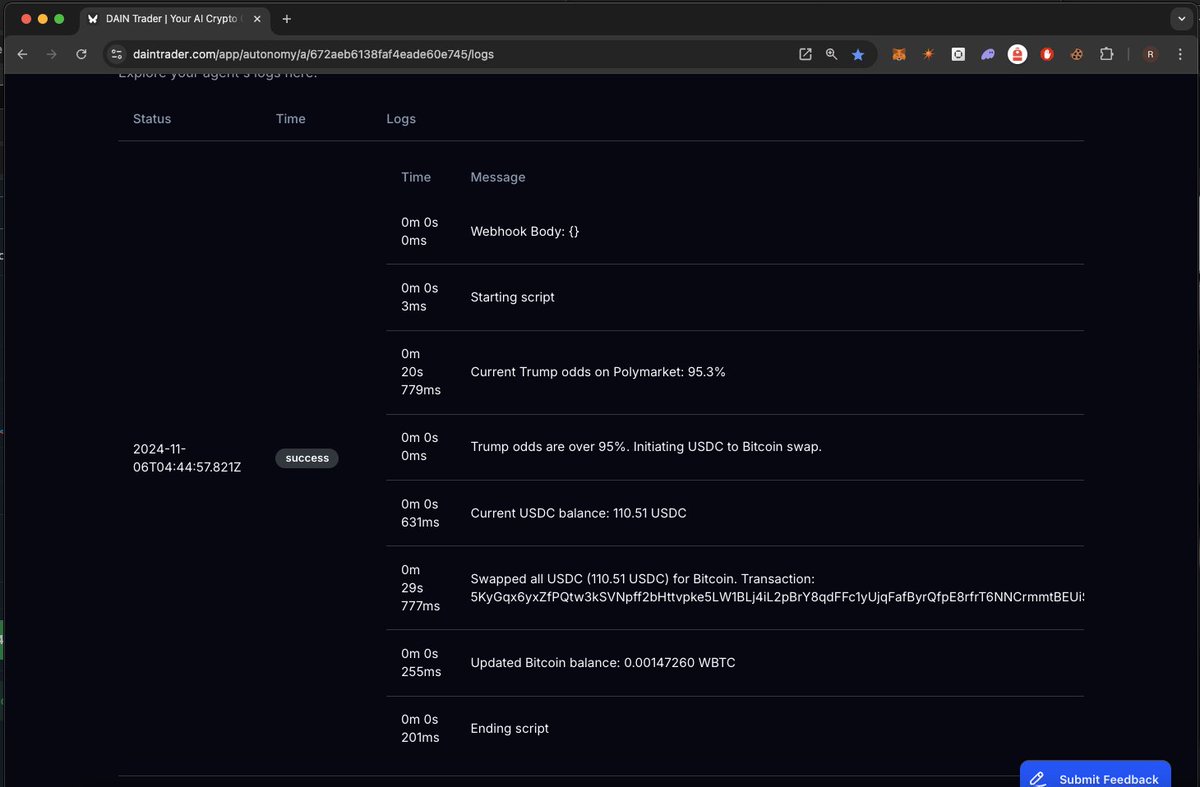Image resolution: width=1200 pixels, height=787 pixels.
Task: Click 'Current USDC balance: 110.51 USDC' message
Action: point(578,513)
